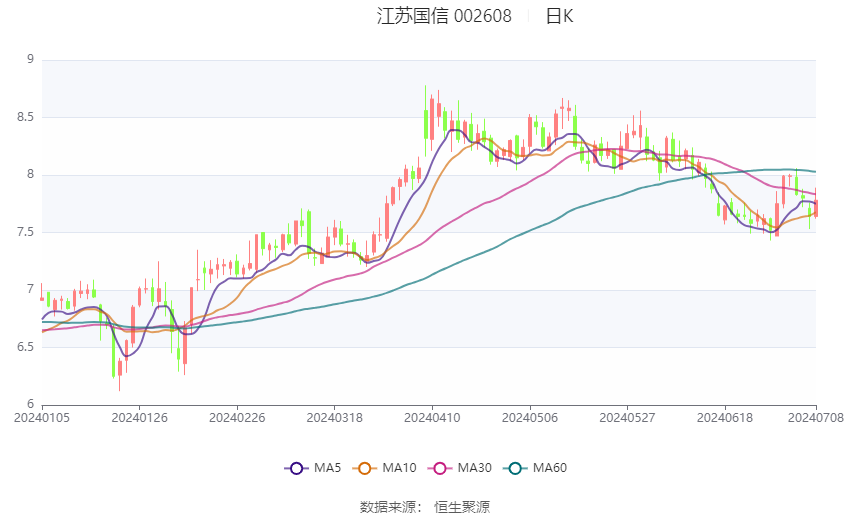Click the 8 price axis label

30,175
